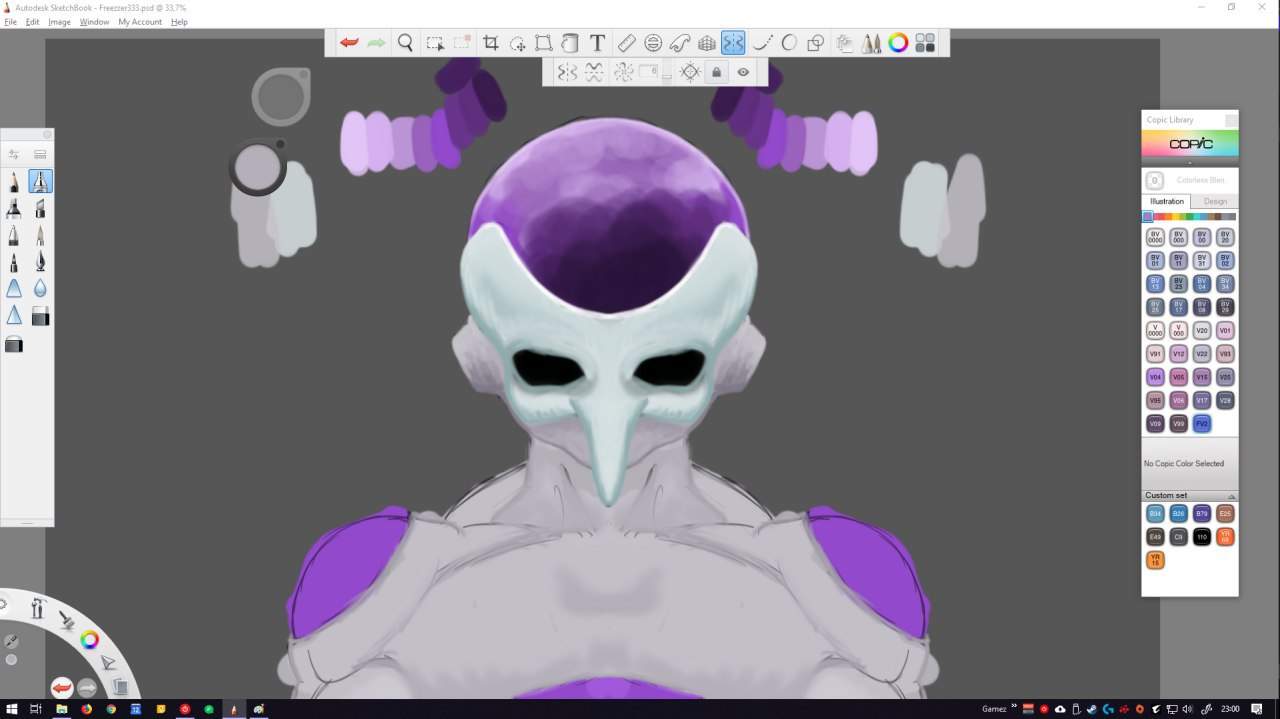
Task: Toggle Y-axis vertical symmetry
Action: point(567,72)
